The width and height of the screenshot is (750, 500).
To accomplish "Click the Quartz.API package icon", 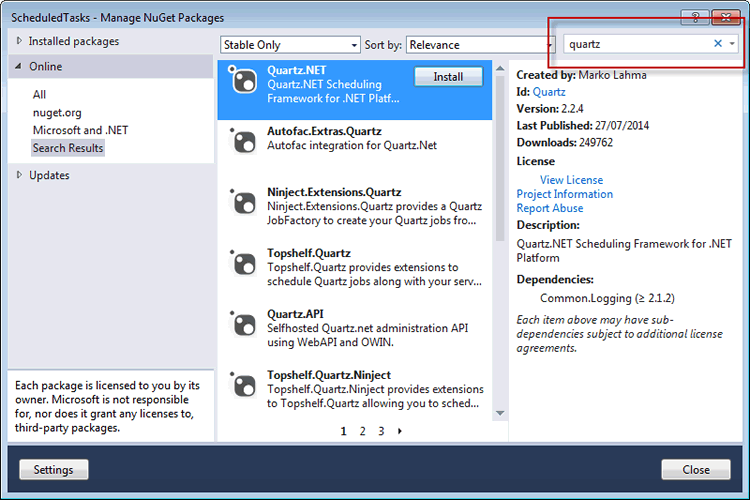I will click(x=243, y=324).
